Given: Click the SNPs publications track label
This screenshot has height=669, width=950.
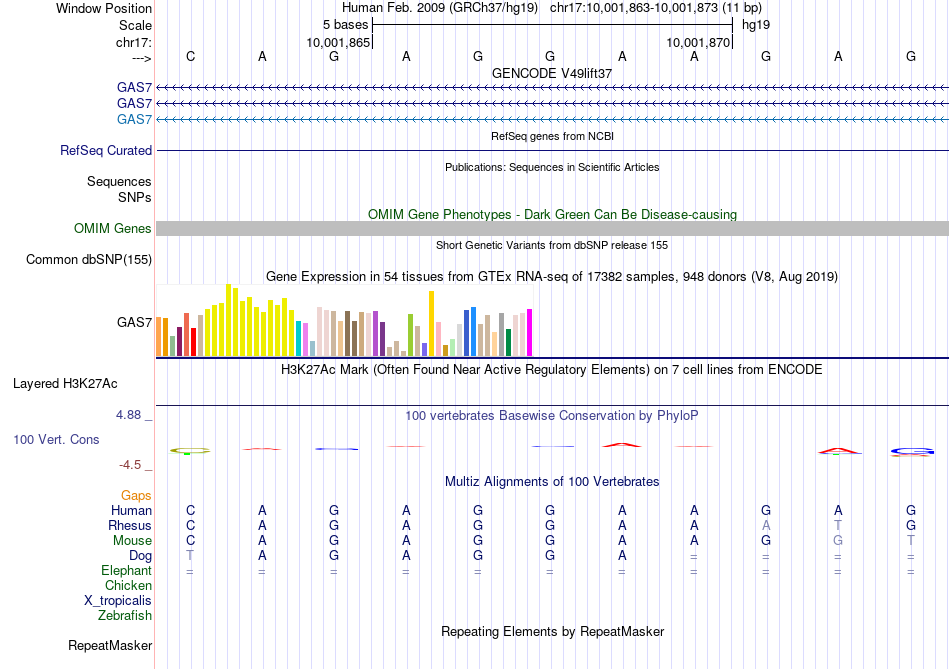Looking at the screenshot, I should (x=135, y=197).
